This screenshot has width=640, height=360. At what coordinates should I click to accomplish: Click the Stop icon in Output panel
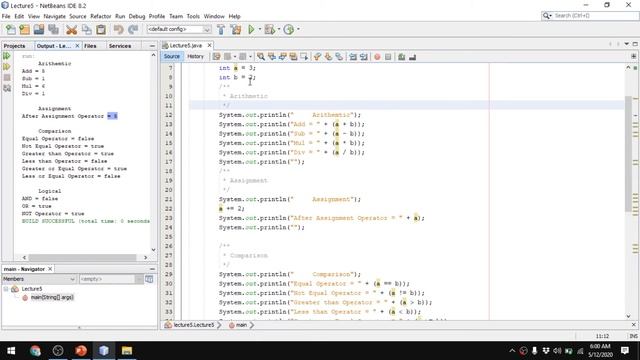(7, 78)
